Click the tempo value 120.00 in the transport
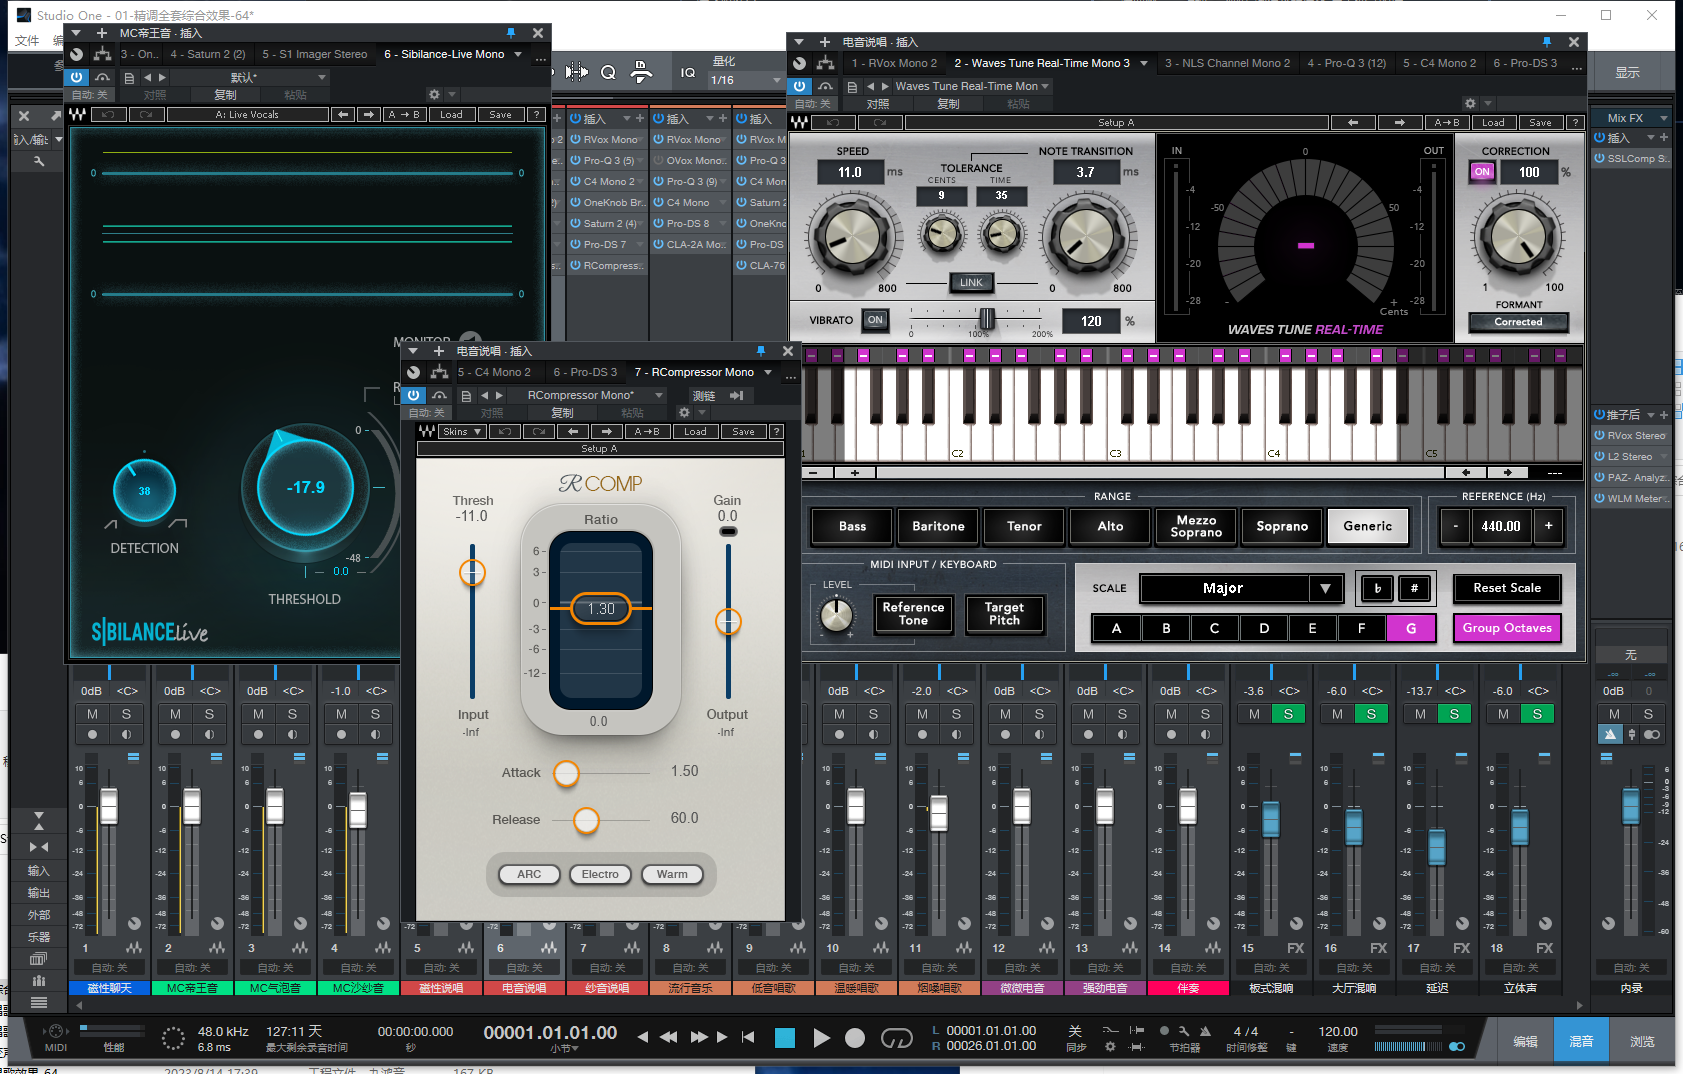The width and height of the screenshot is (1683, 1074). 1337,1031
